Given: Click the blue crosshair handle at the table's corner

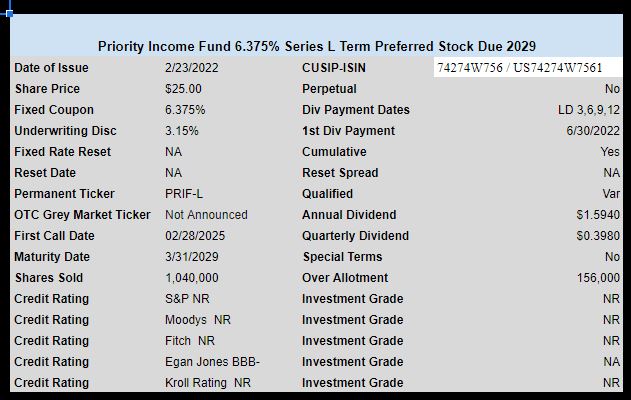Looking at the screenshot, I should tap(9, 13).
